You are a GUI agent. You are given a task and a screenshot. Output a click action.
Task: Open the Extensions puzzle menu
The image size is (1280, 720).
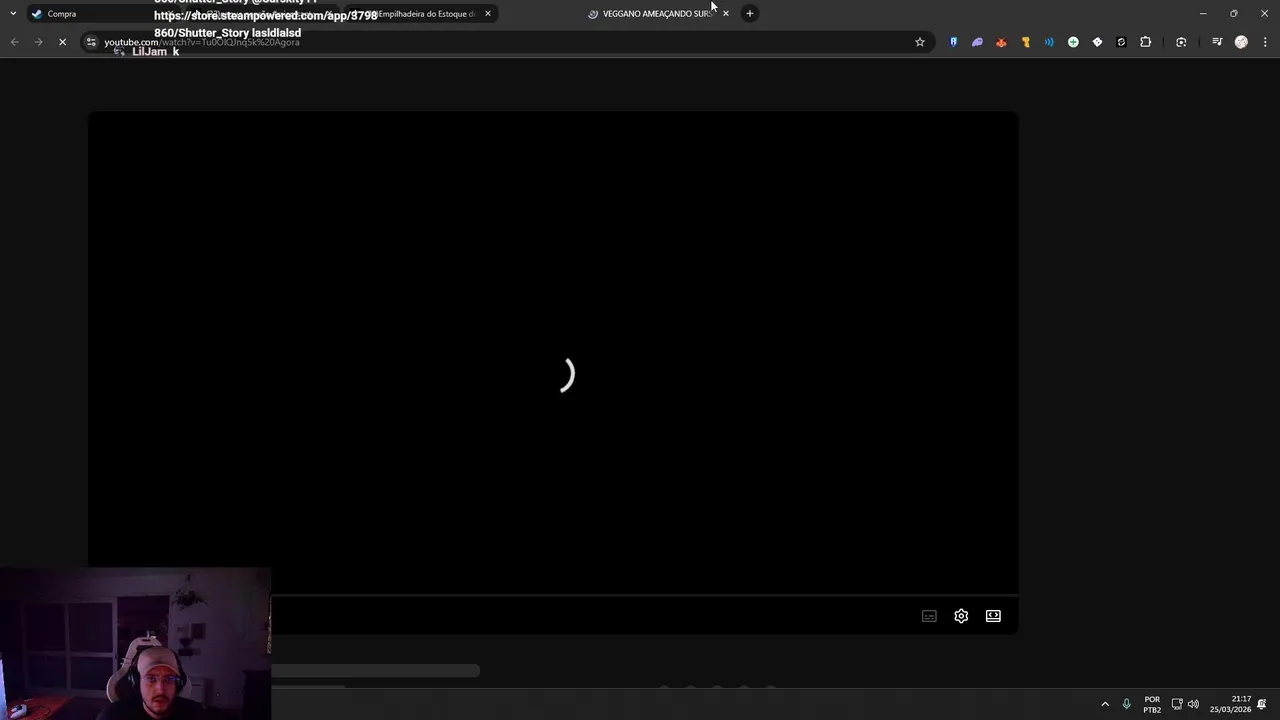(1145, 42)
